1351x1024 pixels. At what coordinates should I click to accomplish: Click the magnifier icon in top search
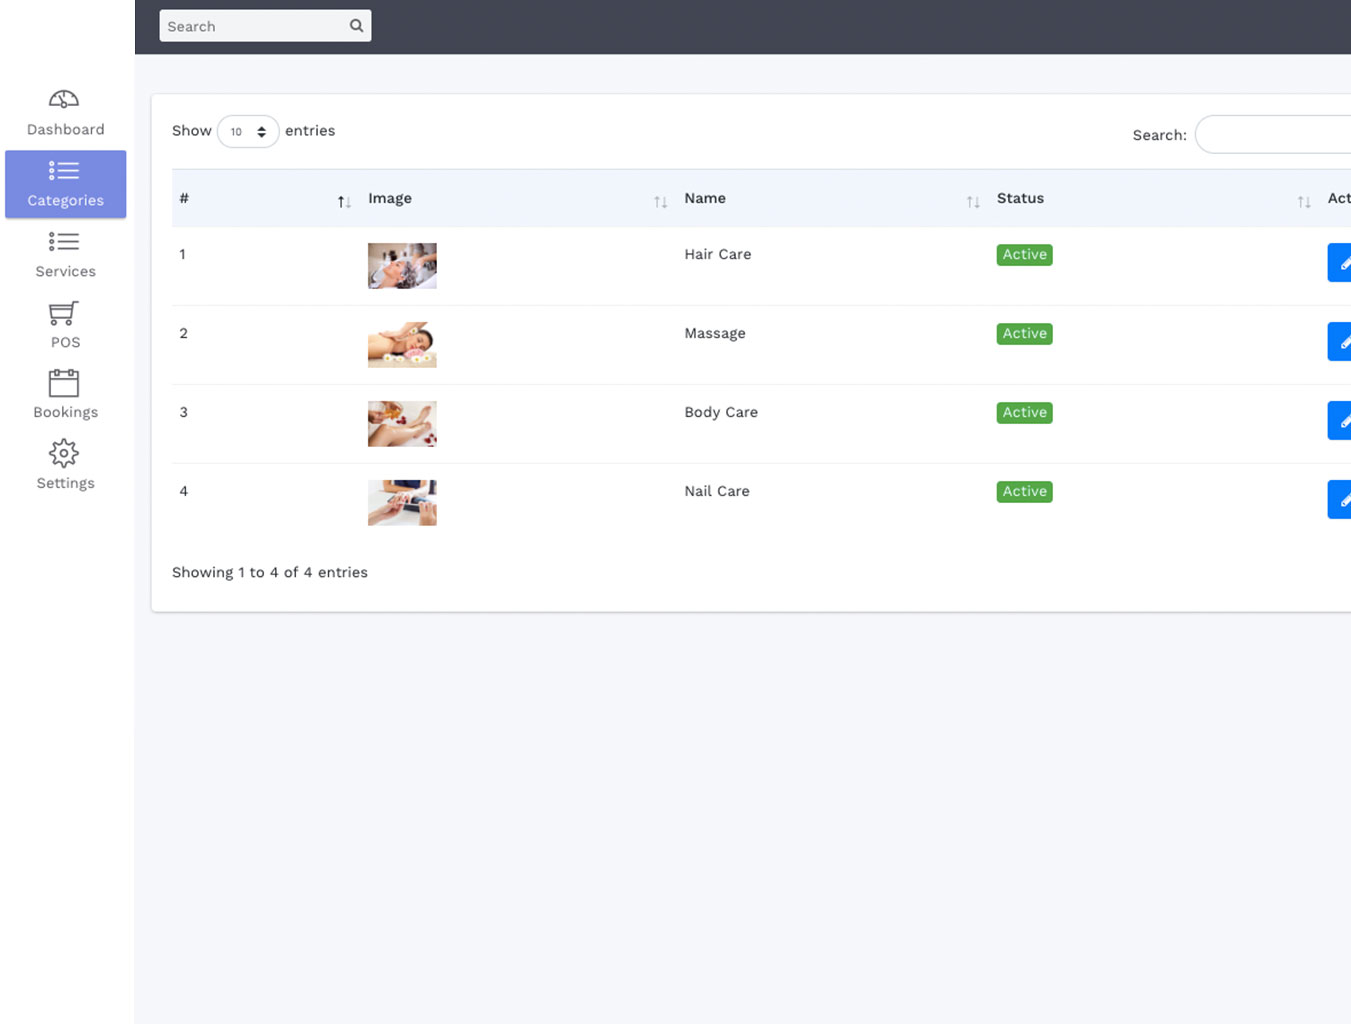click(356, 26)
